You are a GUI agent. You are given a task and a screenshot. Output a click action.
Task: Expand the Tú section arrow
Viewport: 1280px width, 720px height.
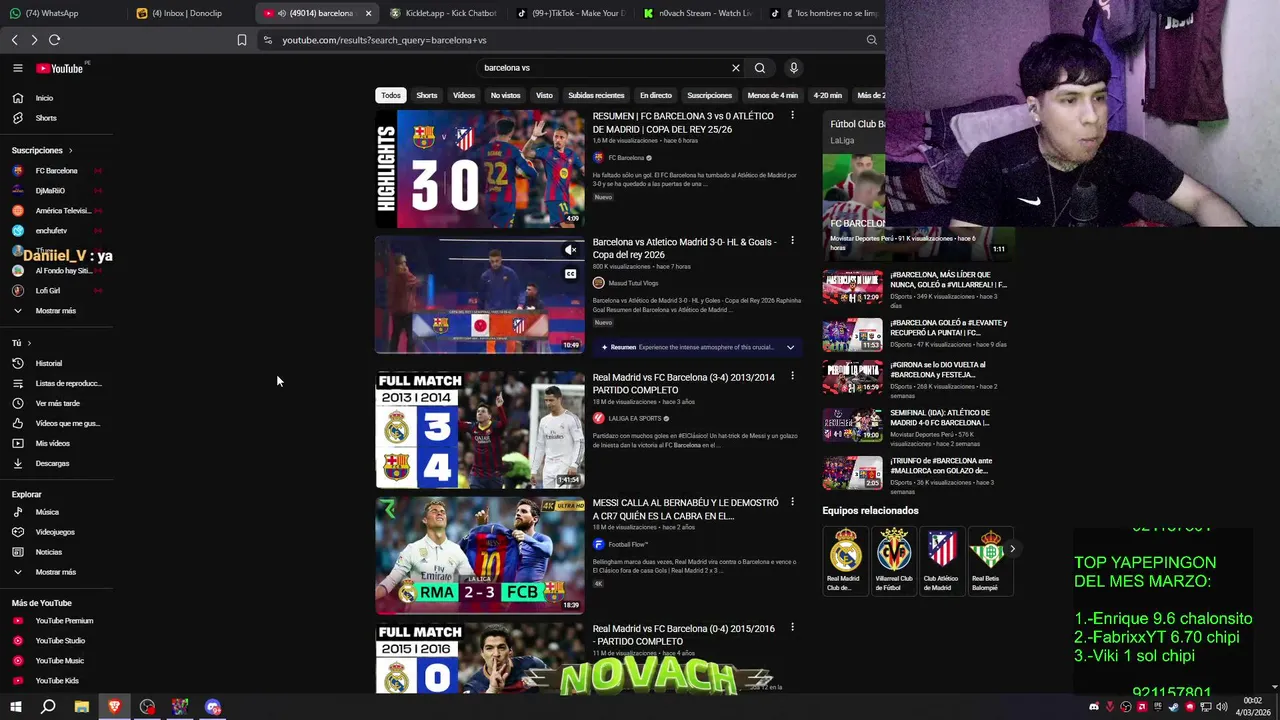pyautogui.click(x=29, y=343)
